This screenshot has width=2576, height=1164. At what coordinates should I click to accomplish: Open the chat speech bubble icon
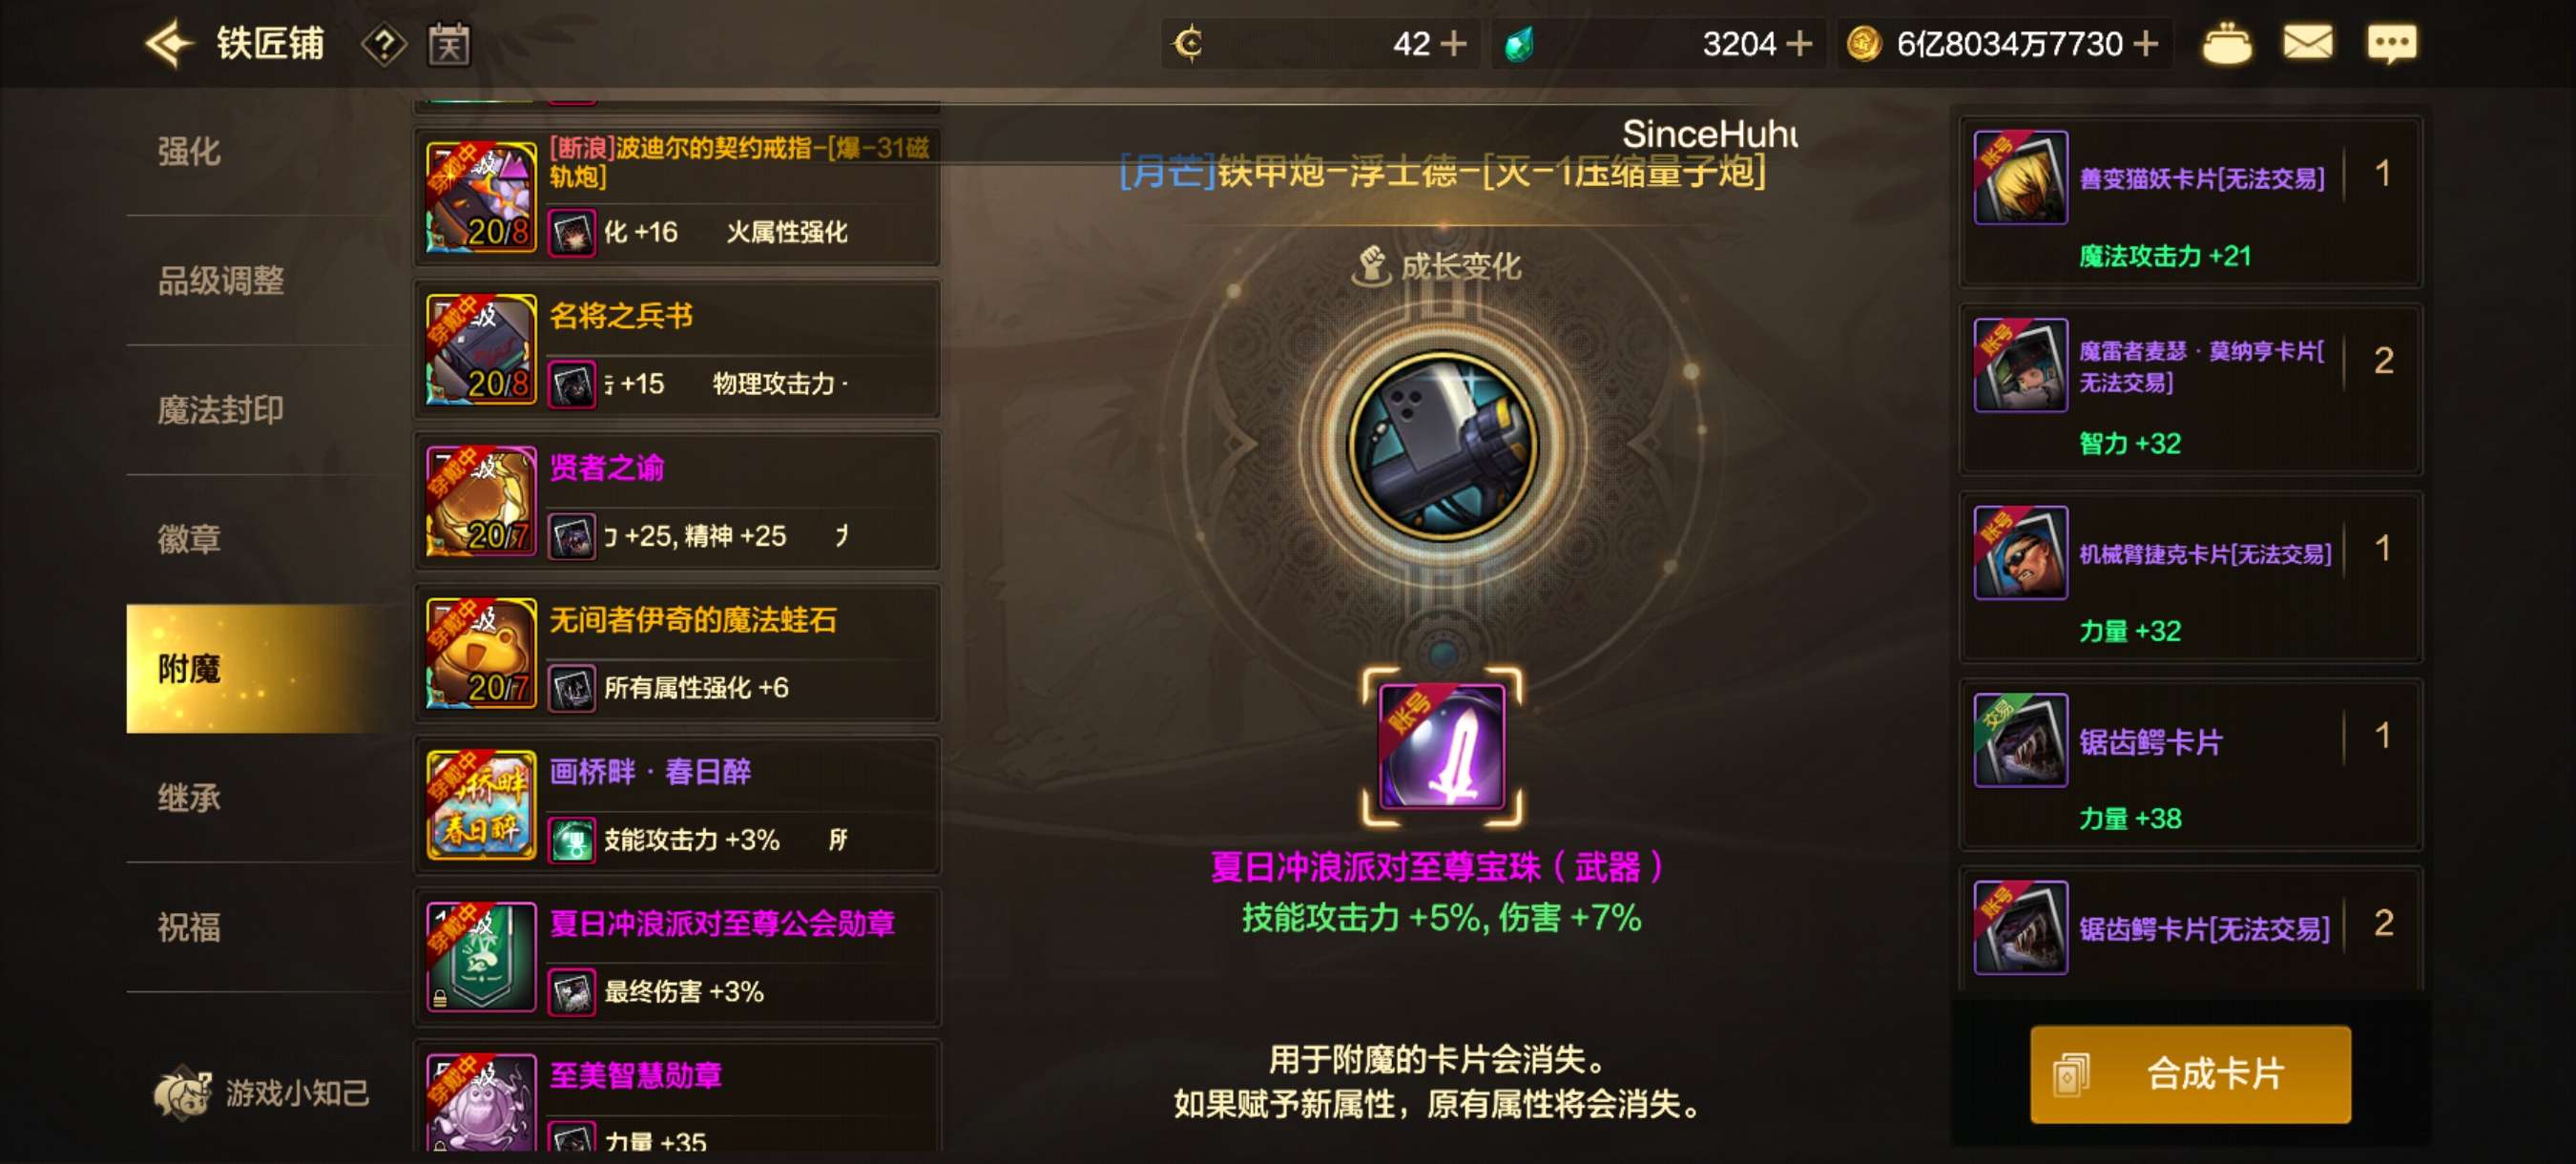coord(2391,44)
